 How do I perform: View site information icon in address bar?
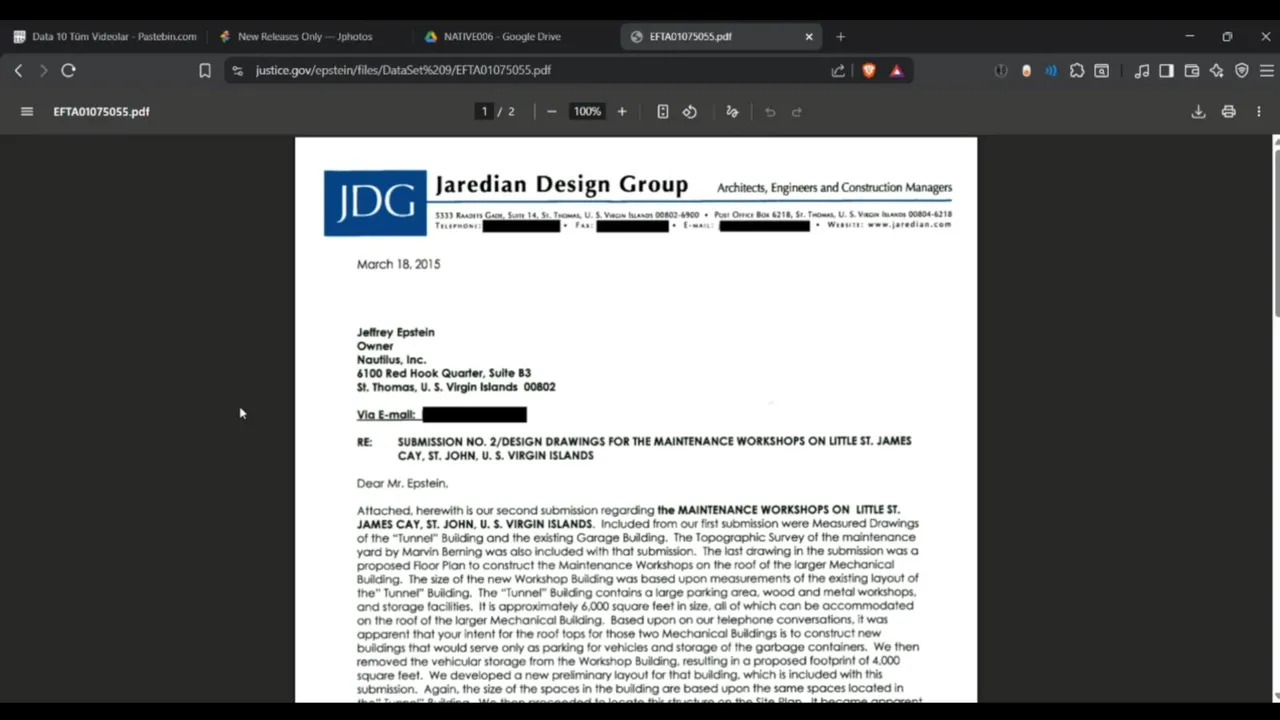point(237,70)
